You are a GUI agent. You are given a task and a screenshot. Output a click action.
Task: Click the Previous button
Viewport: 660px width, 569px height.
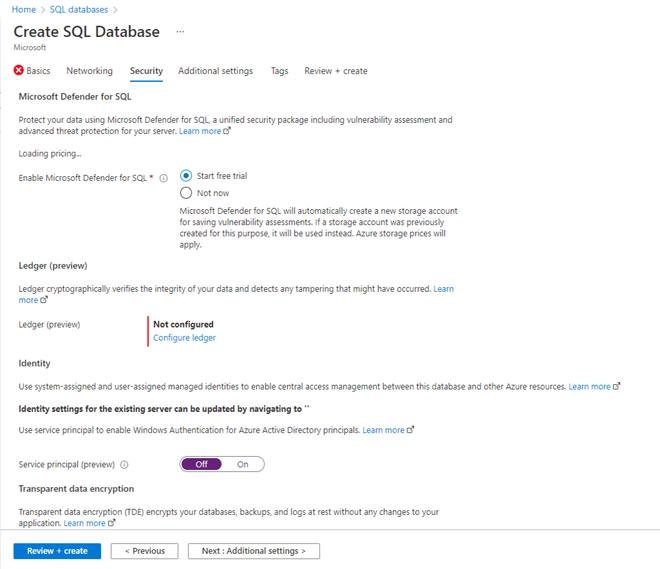coord(144,551)
